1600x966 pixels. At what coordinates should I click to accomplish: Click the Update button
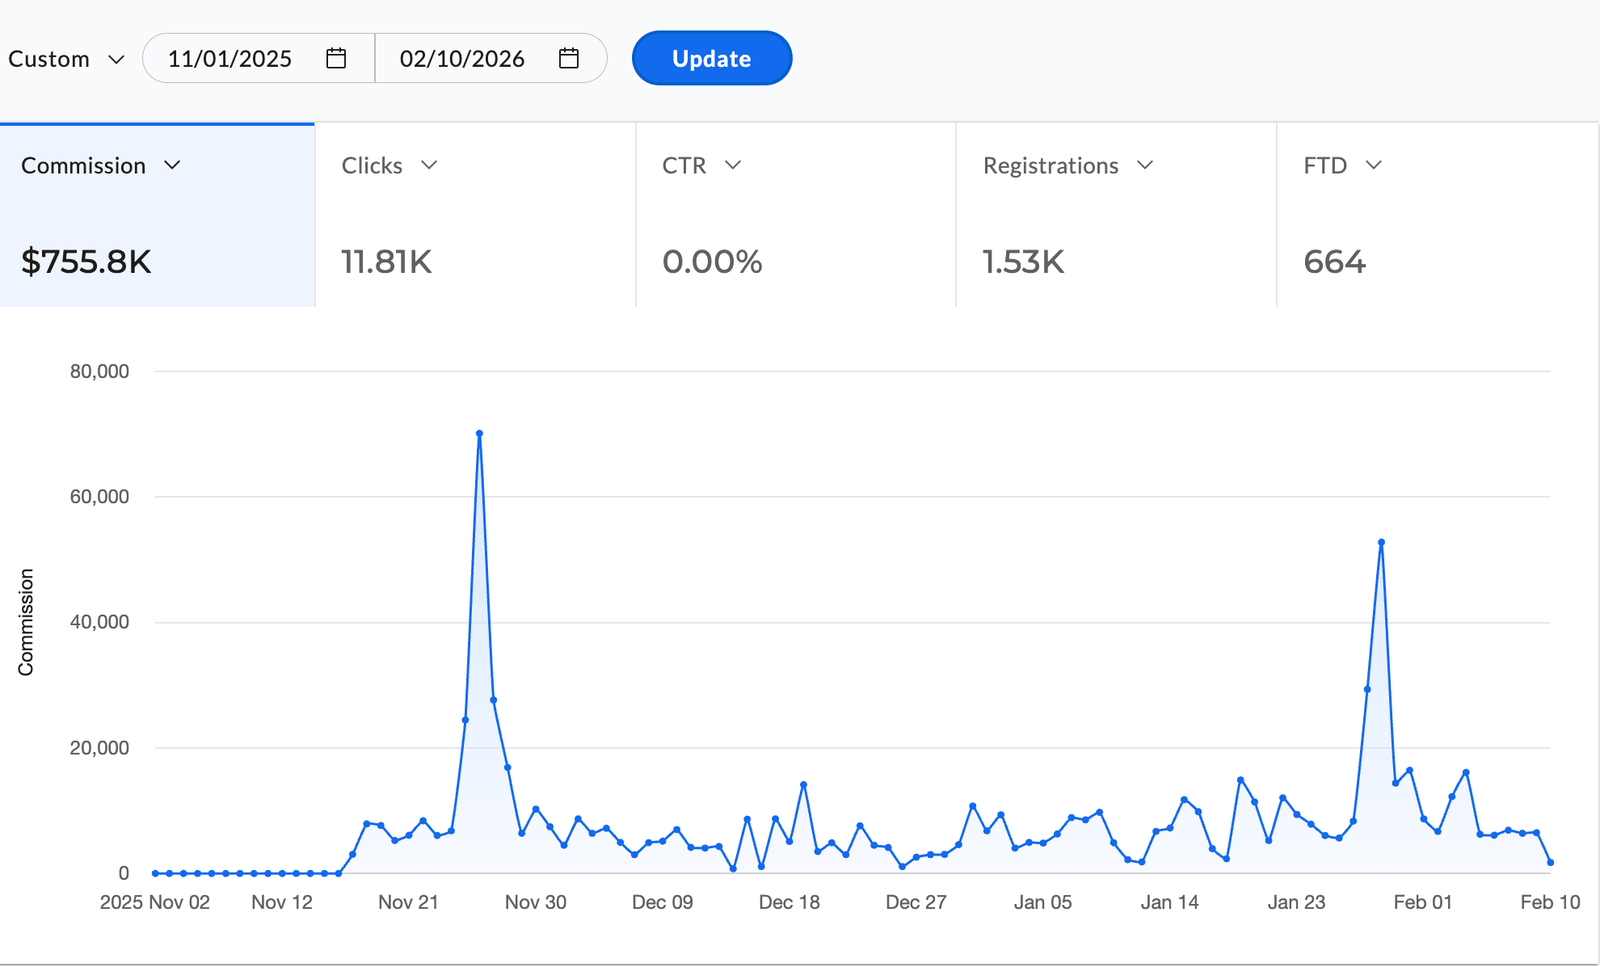[x=712, y=58]
